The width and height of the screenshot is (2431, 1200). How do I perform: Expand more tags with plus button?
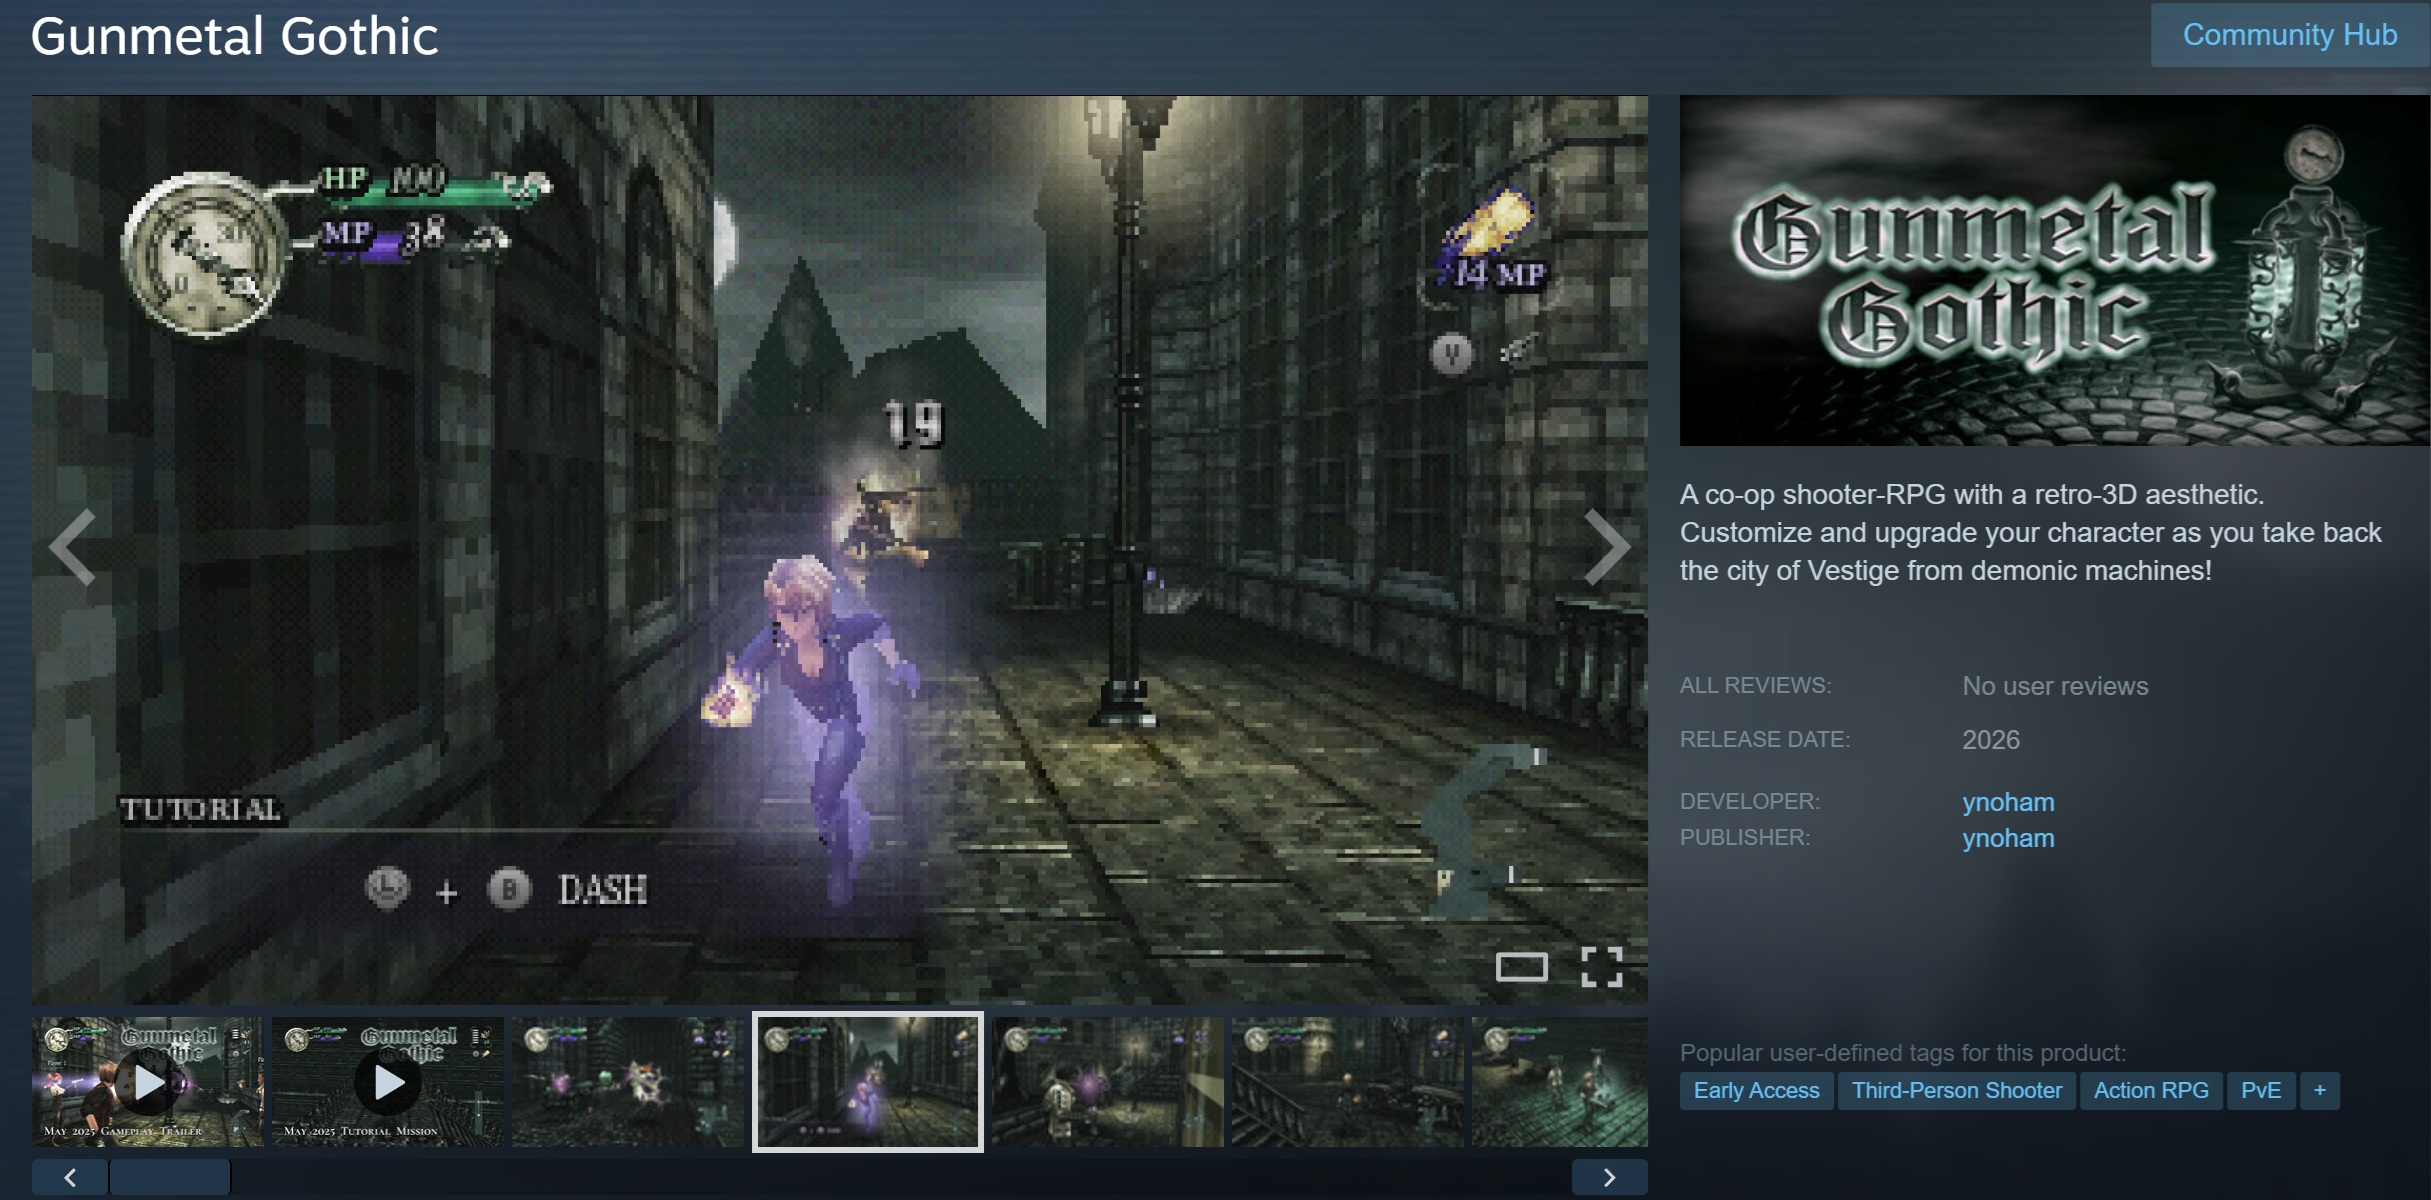2319,1090
